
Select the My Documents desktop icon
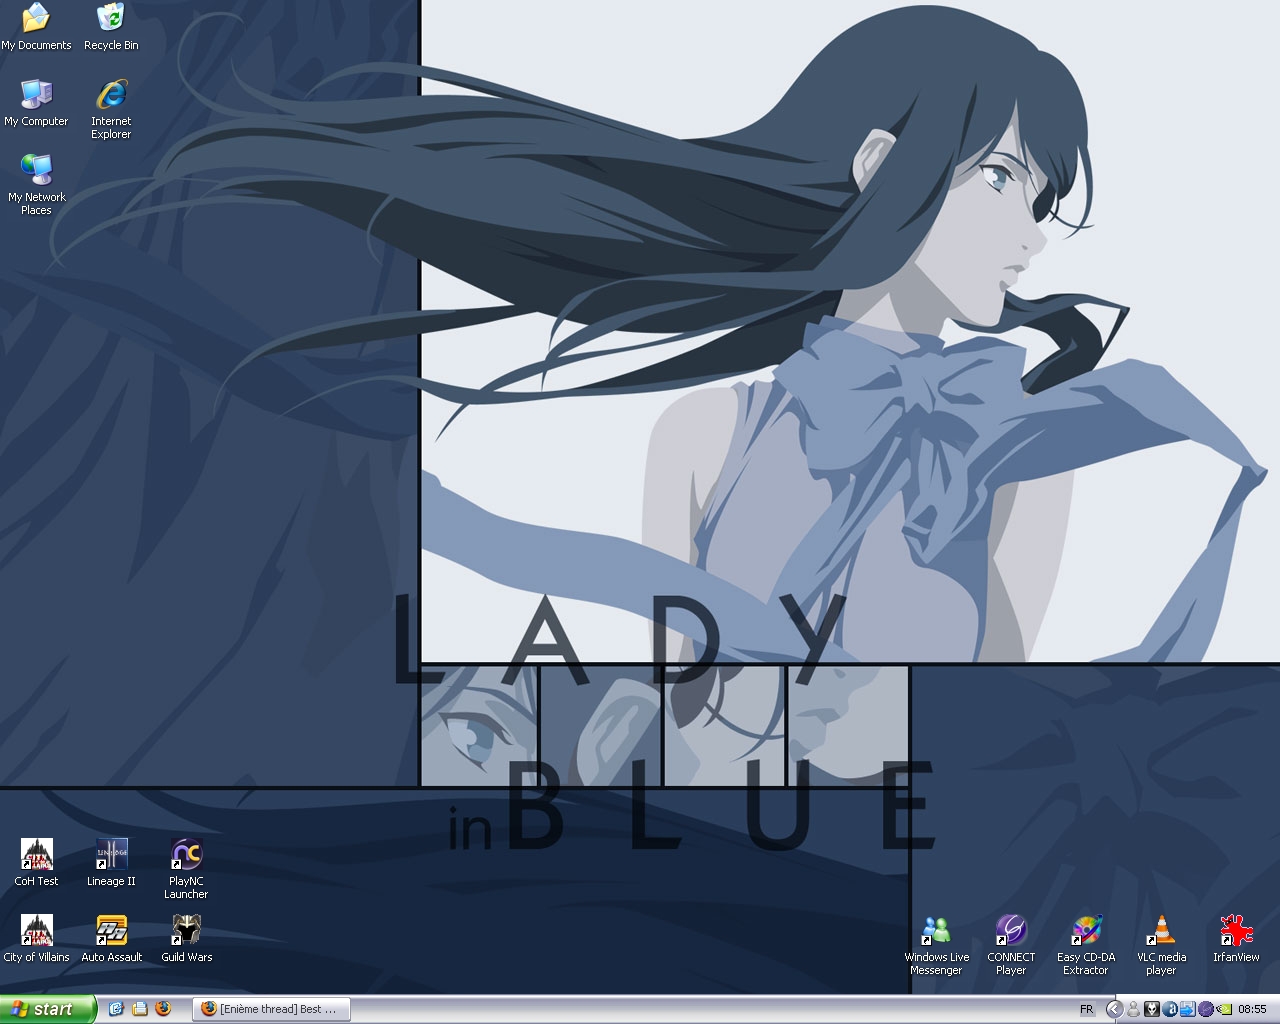click(x=36, y=27)
